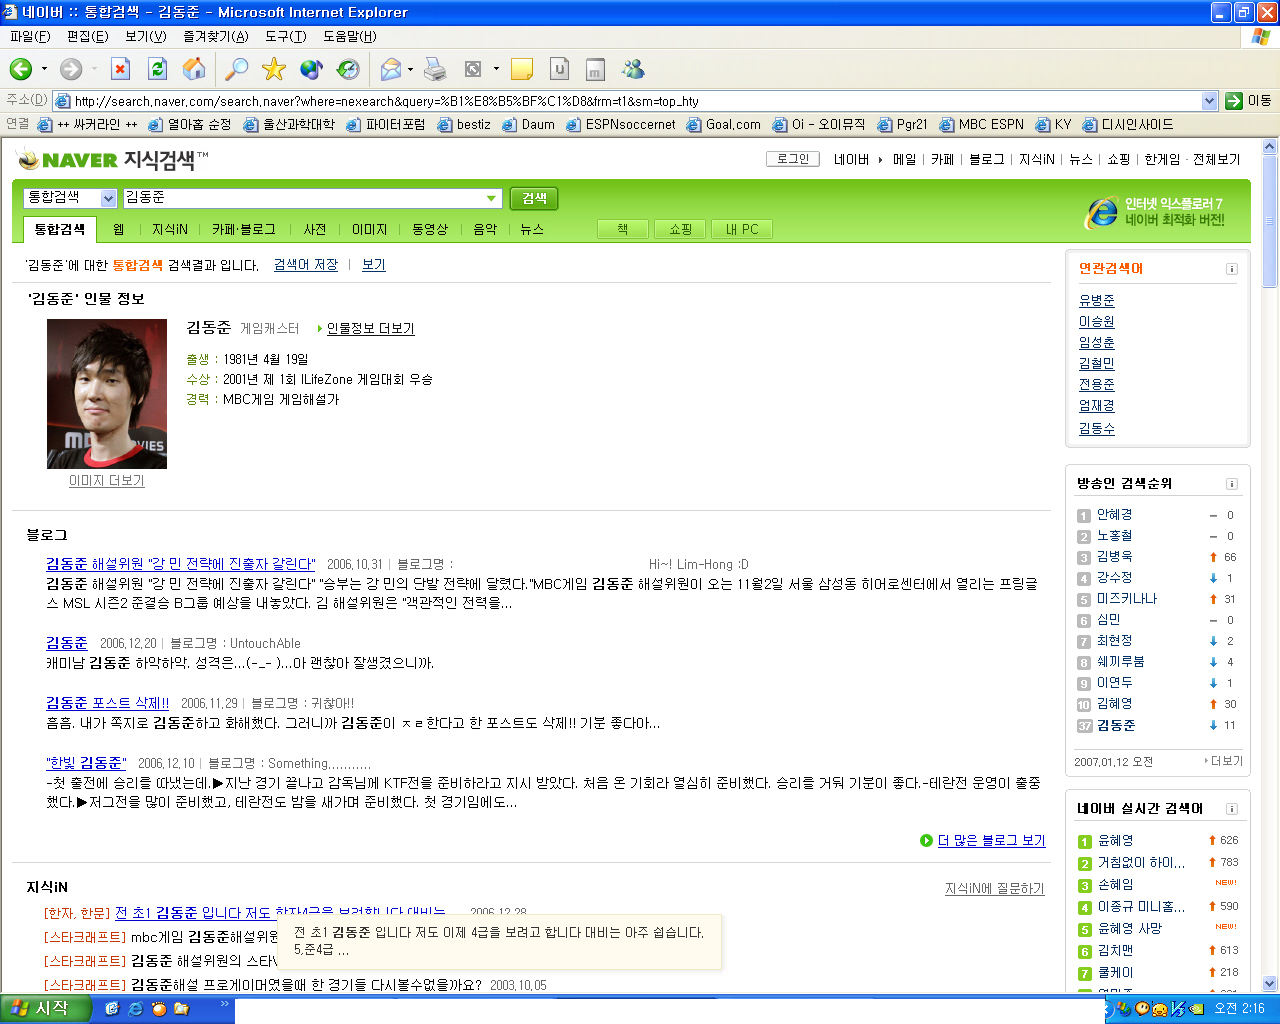Stop page loading with the red X icon
The height and width of the screenshot is (1024, 1280).
120,69
